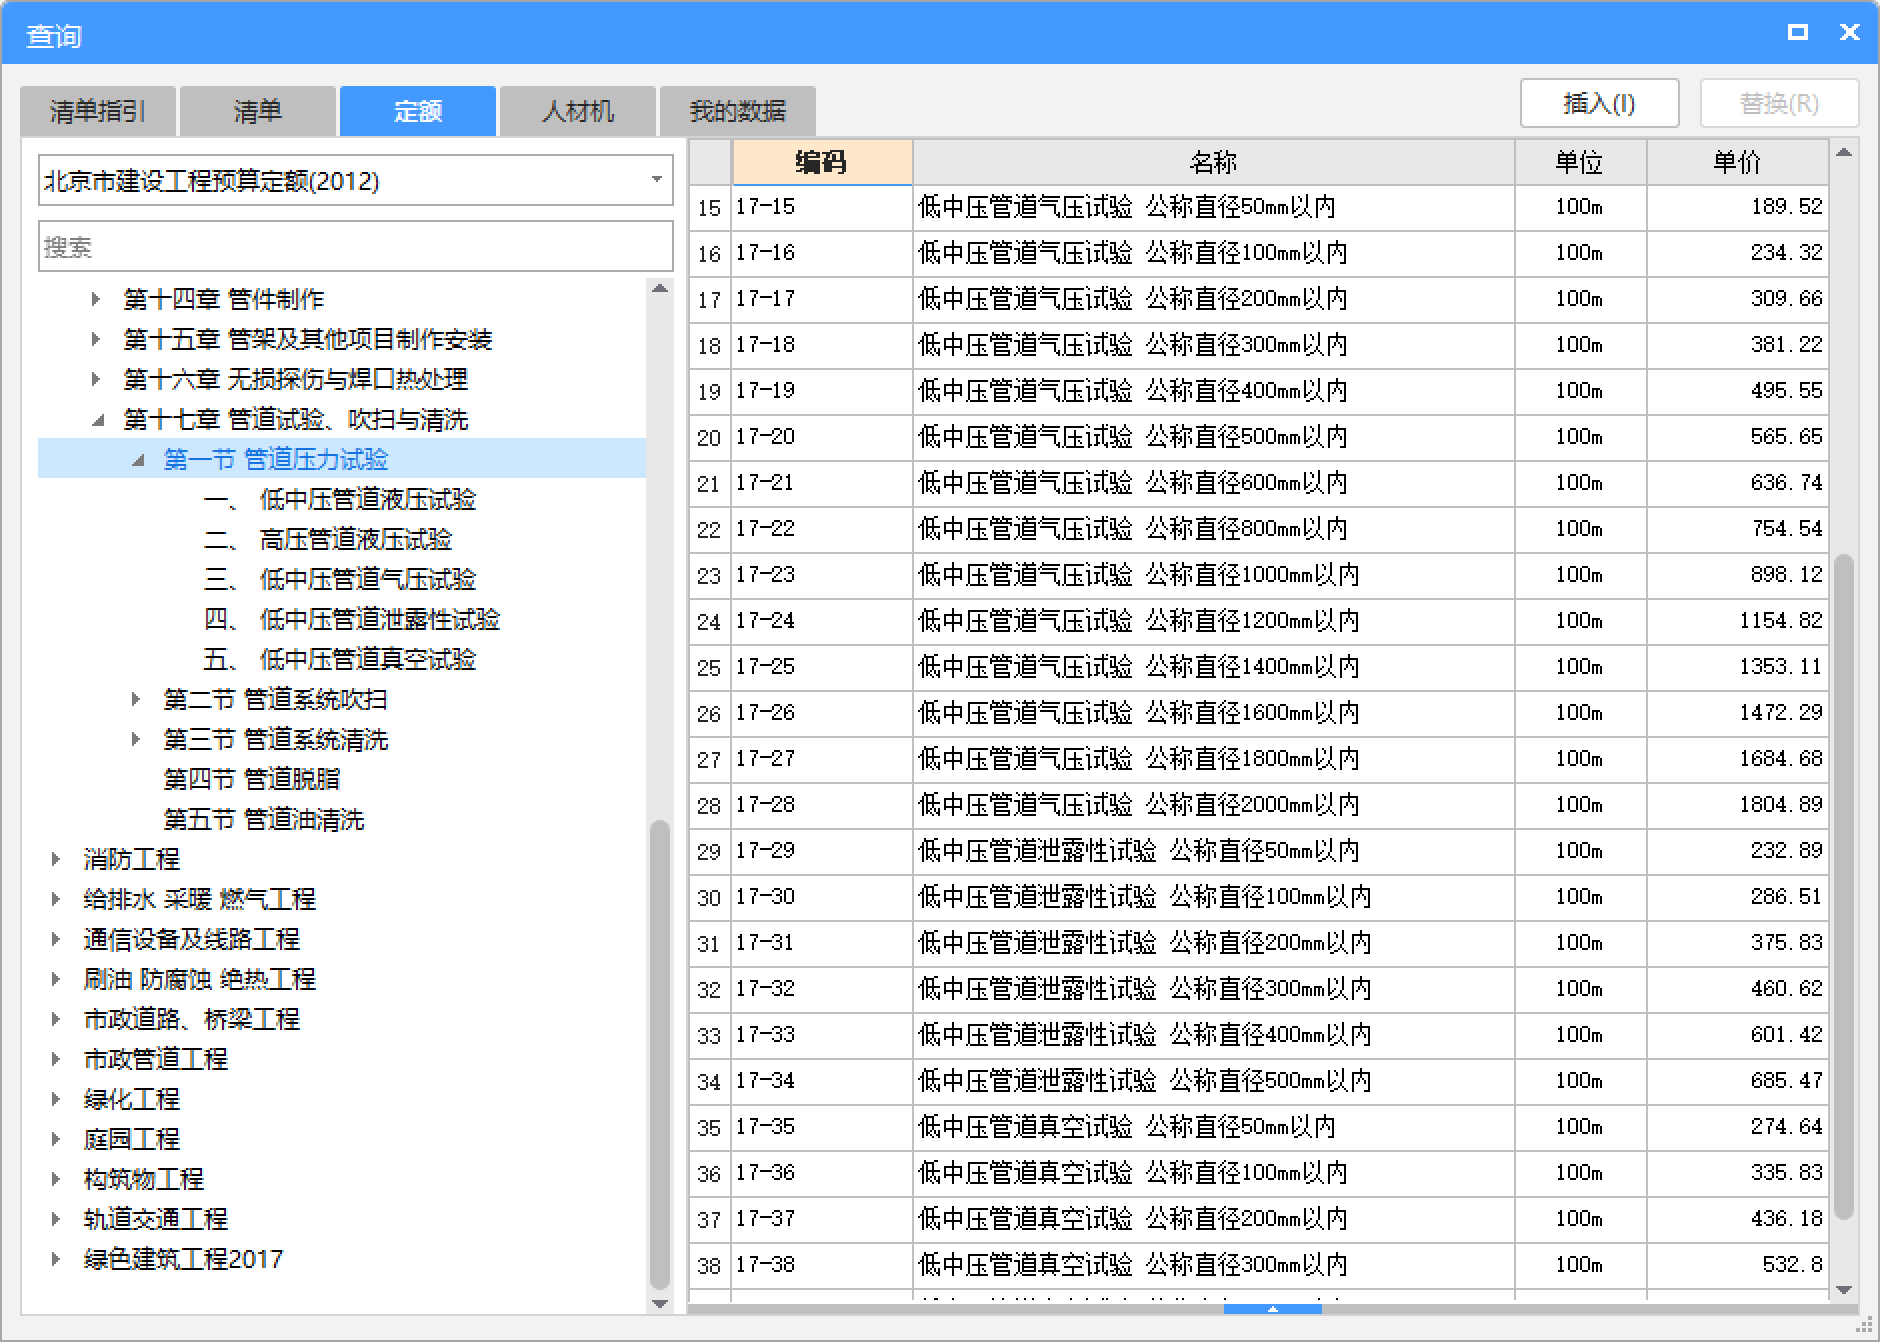Click the 替换(R) button
Screen dimensions: 1880x1342
click(1779, 103)
